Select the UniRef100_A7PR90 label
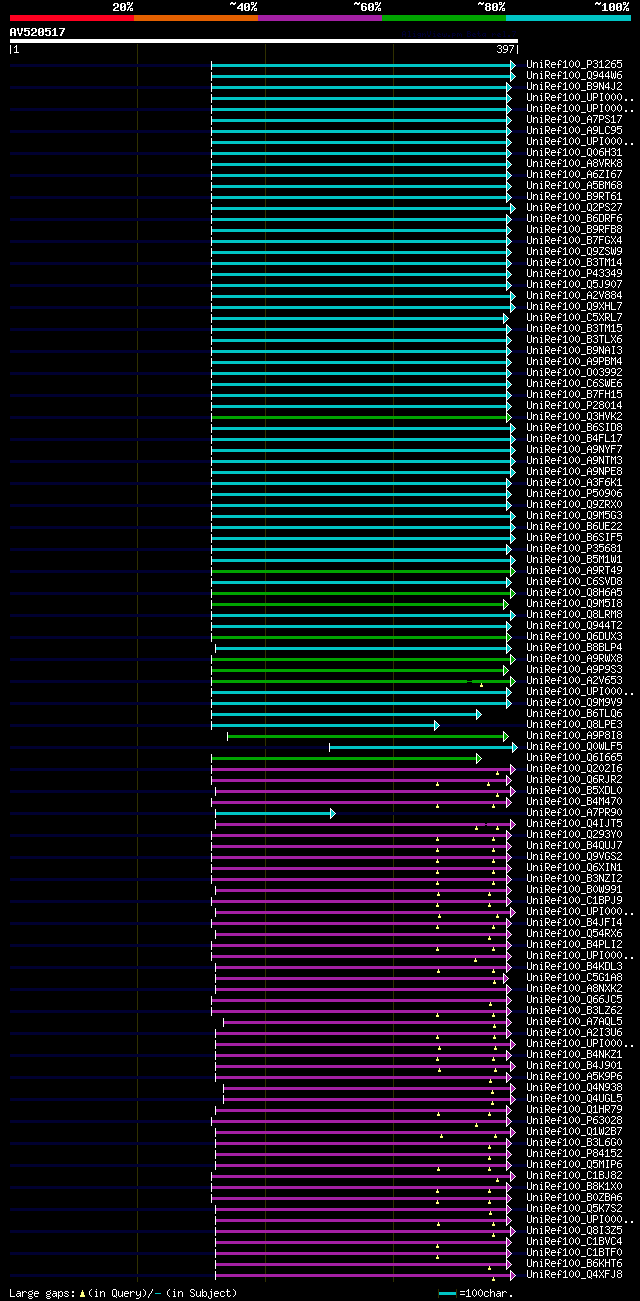 point(574,813)
